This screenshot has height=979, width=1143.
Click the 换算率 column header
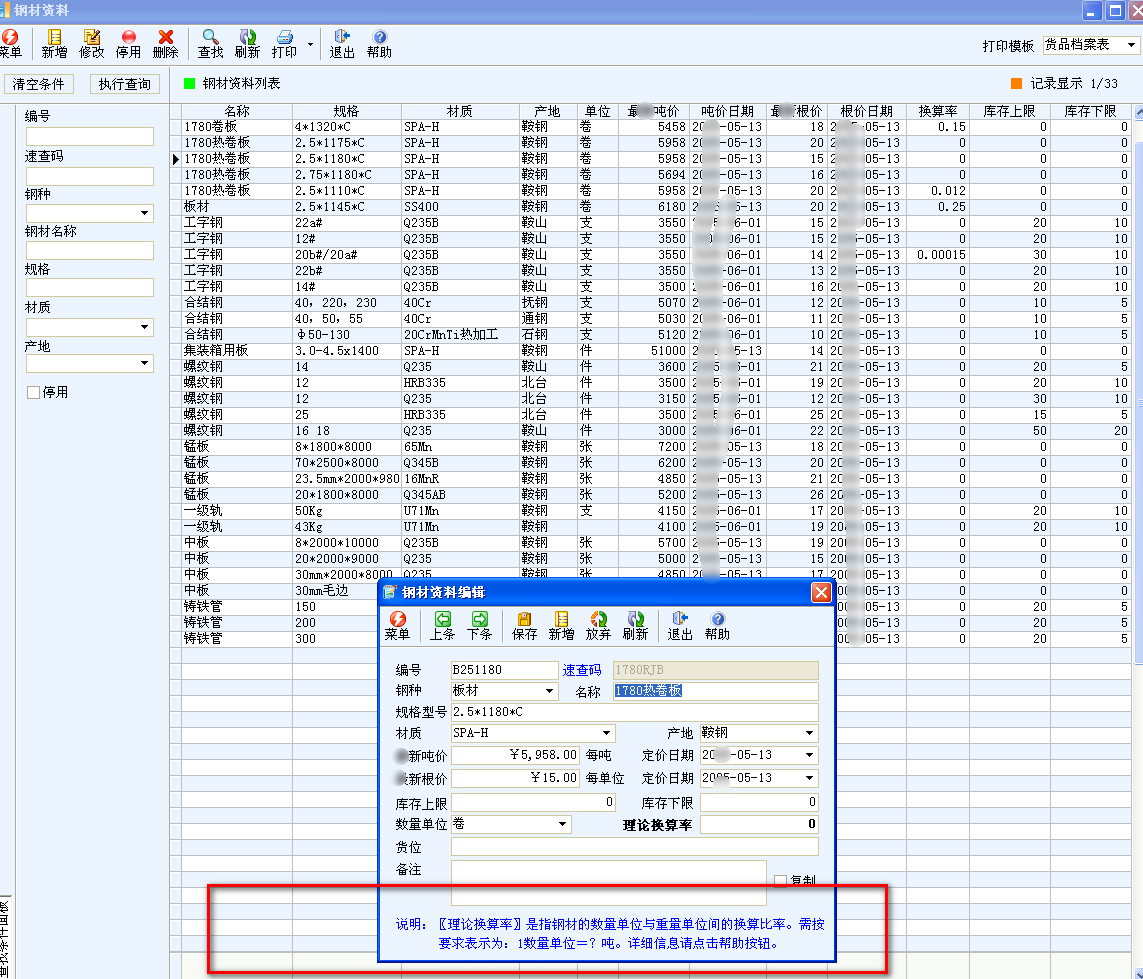(937, 111)
